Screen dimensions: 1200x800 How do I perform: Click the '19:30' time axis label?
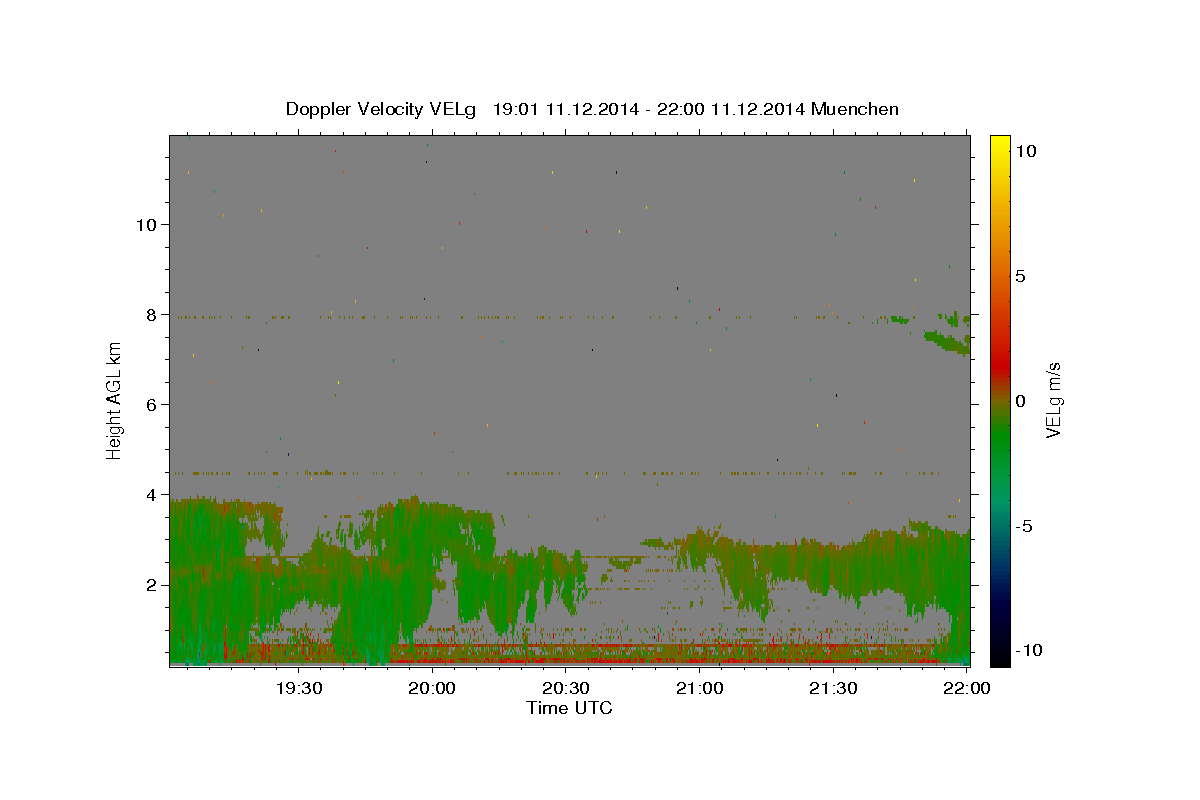[298, 689]
